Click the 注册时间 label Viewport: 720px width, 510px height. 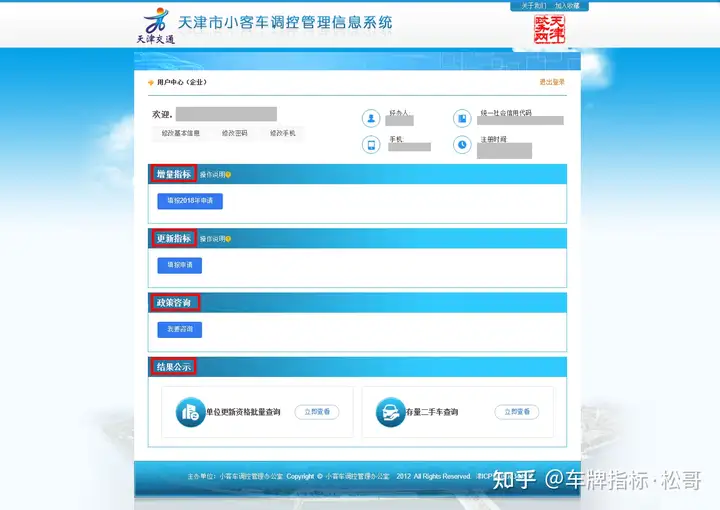click(494, 139)
